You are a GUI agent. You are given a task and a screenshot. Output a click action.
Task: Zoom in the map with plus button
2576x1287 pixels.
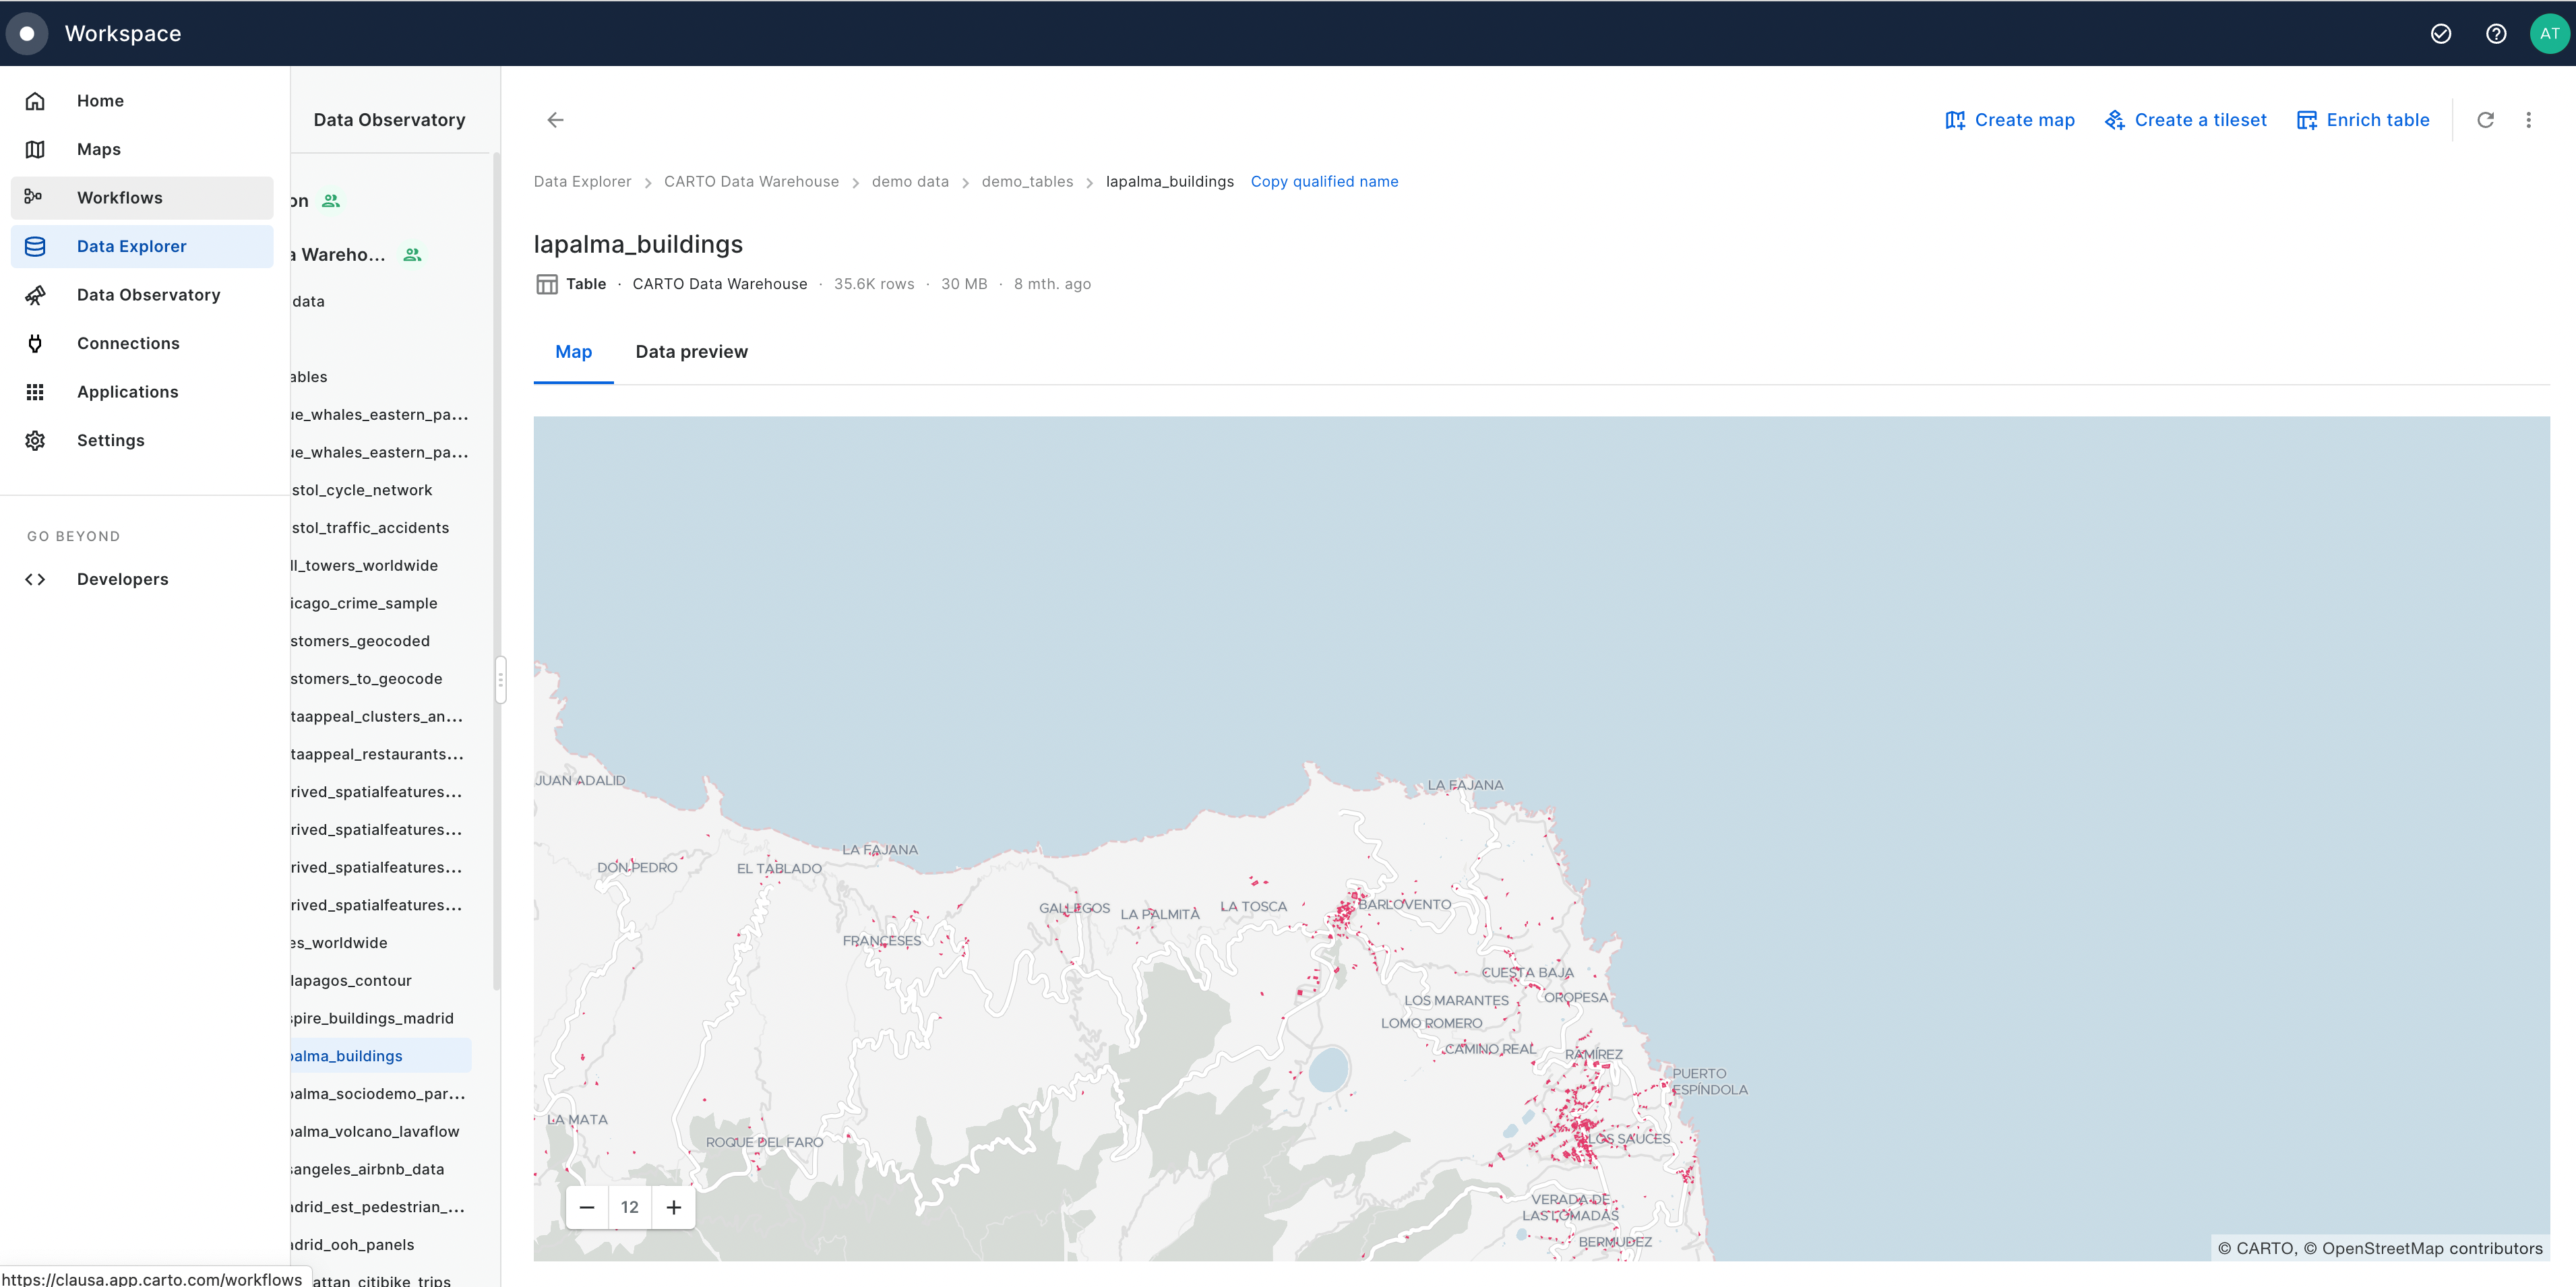pos(674,1207)
